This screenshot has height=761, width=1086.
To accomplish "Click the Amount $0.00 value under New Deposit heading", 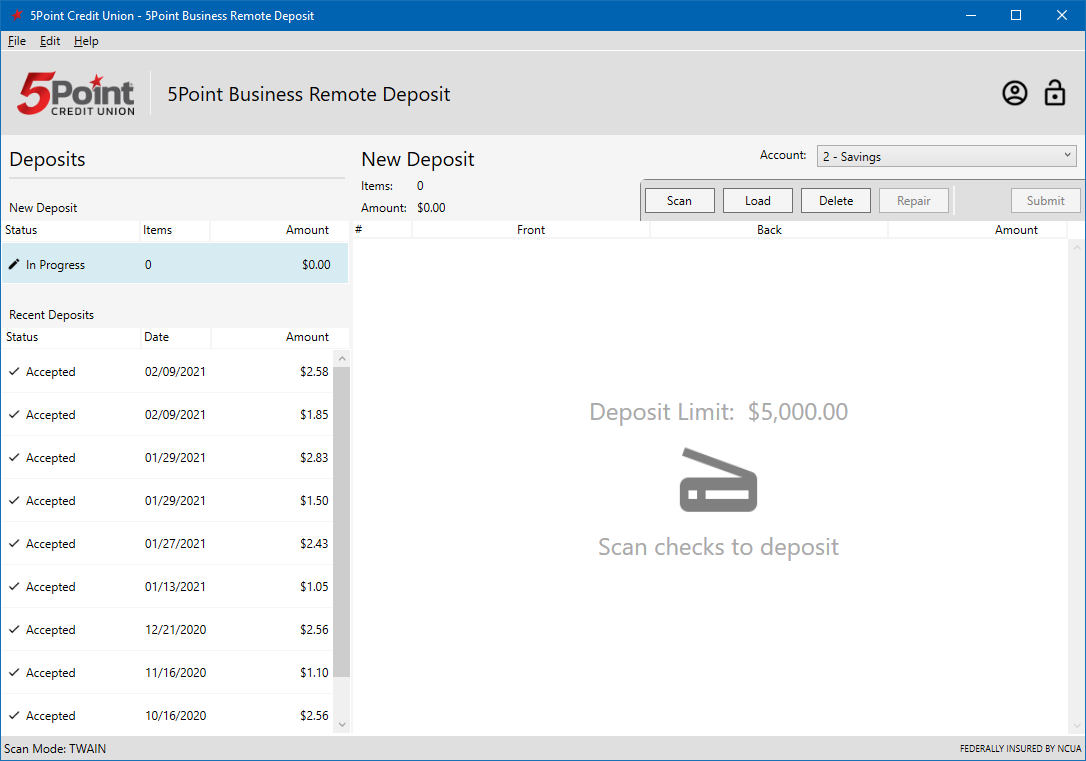I will click(x=431, y=208).
